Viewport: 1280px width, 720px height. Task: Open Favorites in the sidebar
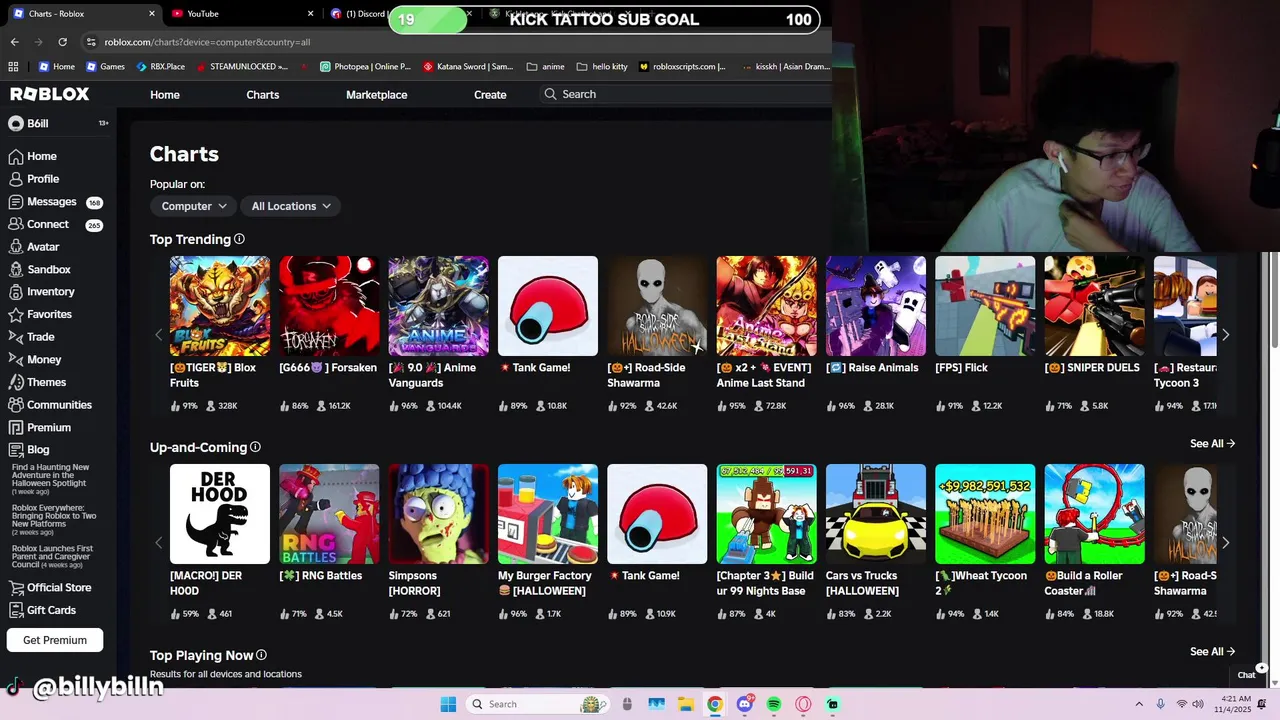click(40, 314)
